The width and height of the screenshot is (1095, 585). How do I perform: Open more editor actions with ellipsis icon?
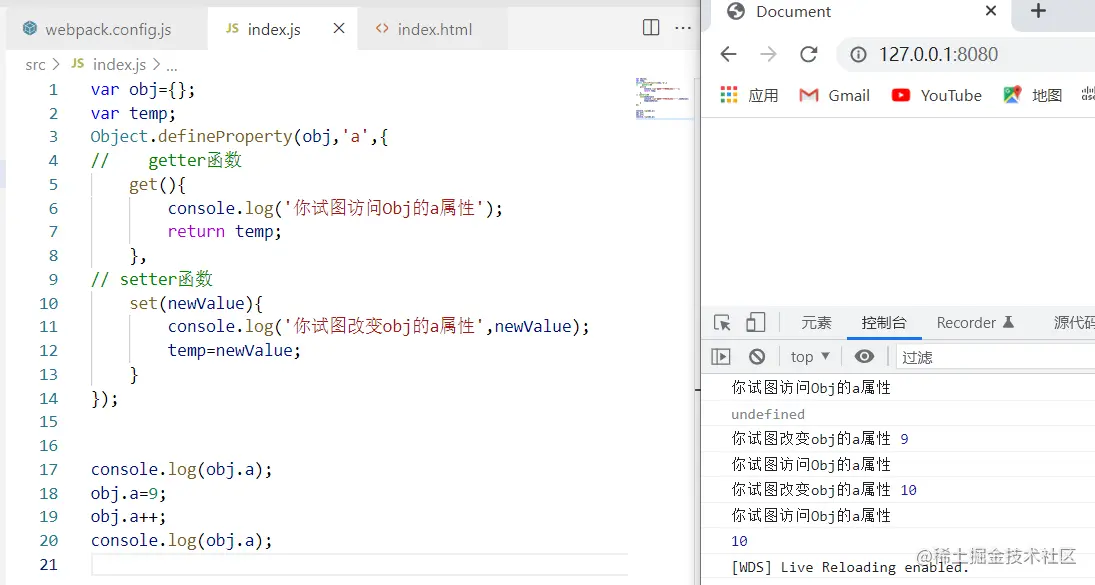point(684,27)
